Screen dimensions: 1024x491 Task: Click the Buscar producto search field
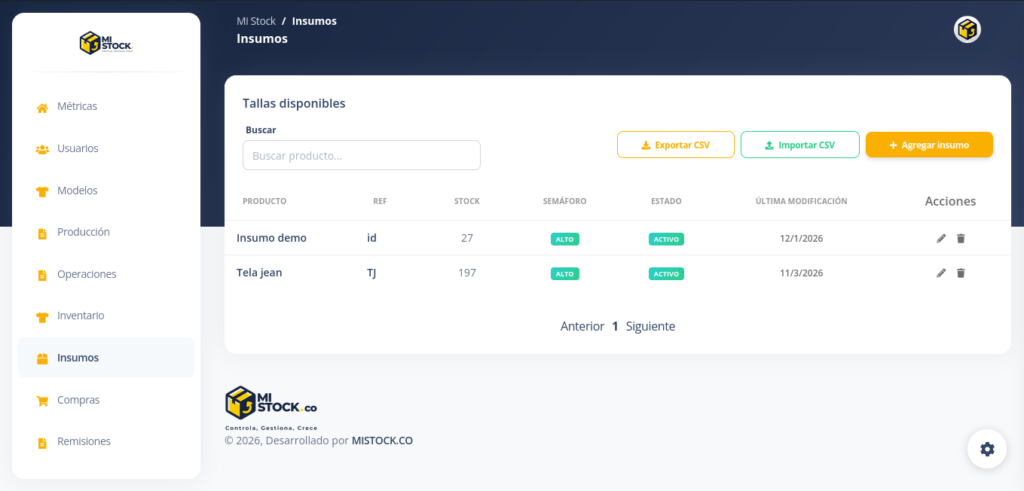click(x=361, y=156)
